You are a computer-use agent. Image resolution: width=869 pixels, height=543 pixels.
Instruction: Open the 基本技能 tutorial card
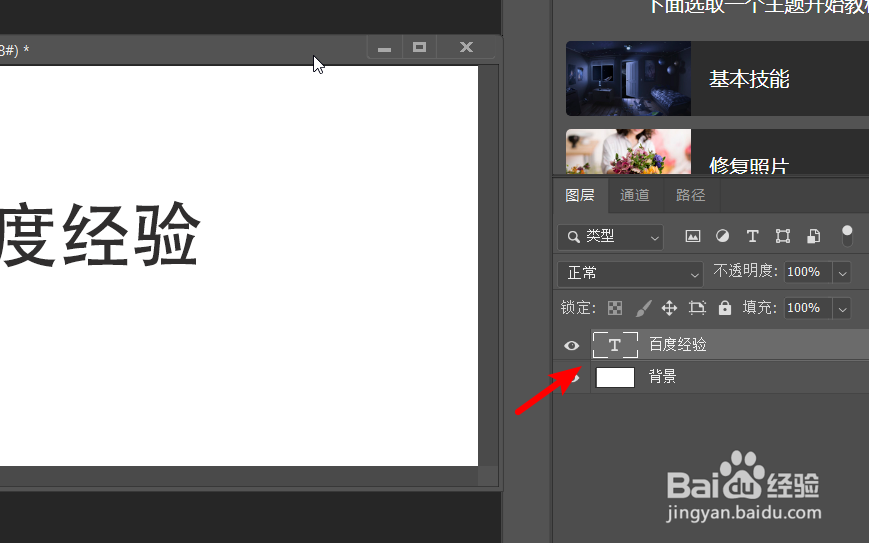click(x=717, y=79)
